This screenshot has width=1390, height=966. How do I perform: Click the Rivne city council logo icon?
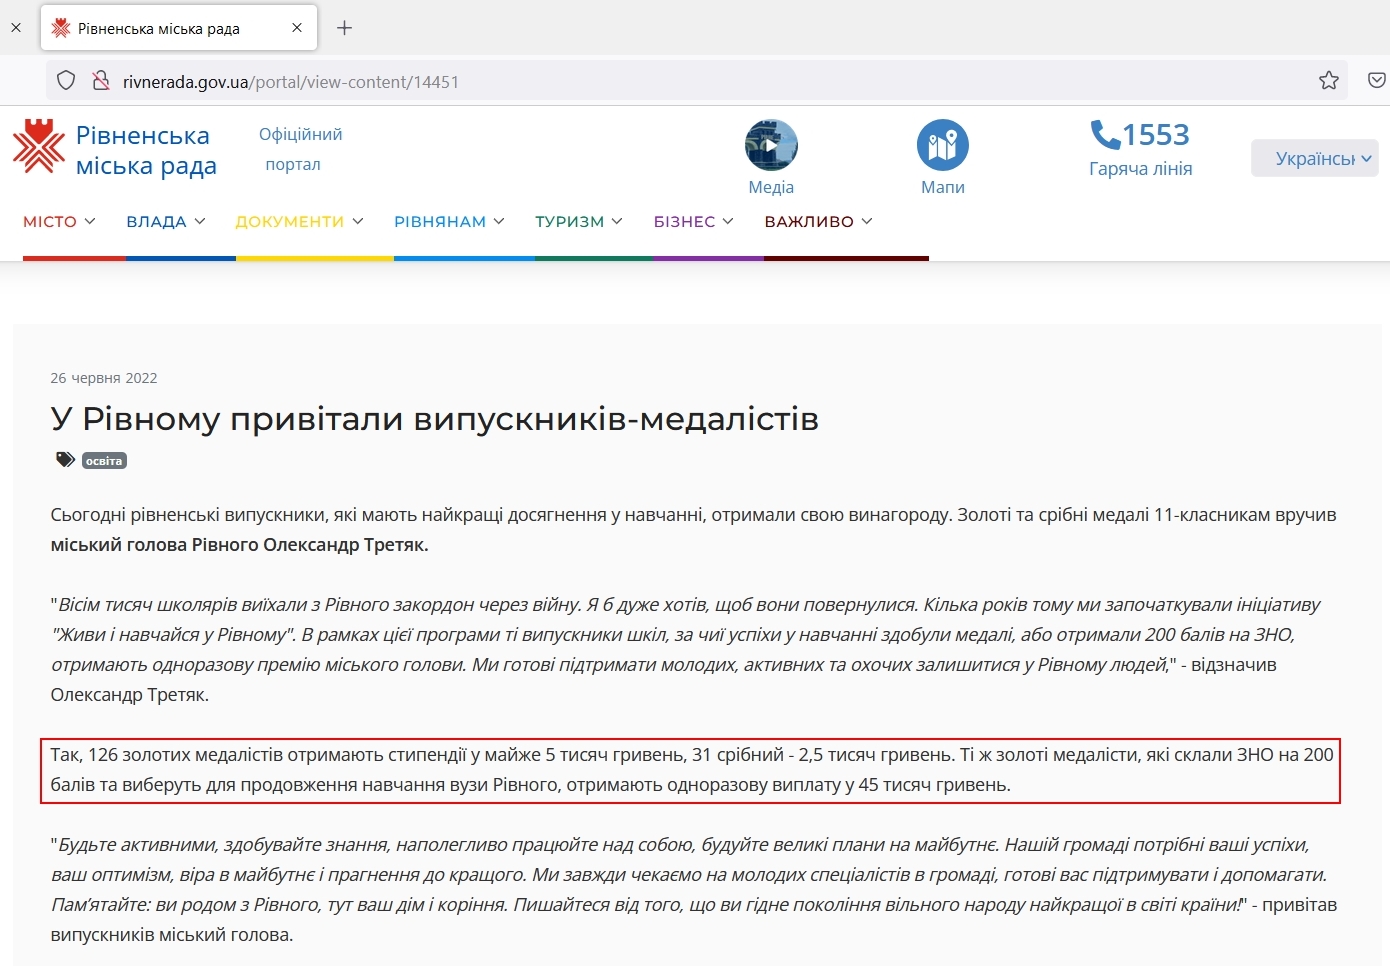pos(38,147)
